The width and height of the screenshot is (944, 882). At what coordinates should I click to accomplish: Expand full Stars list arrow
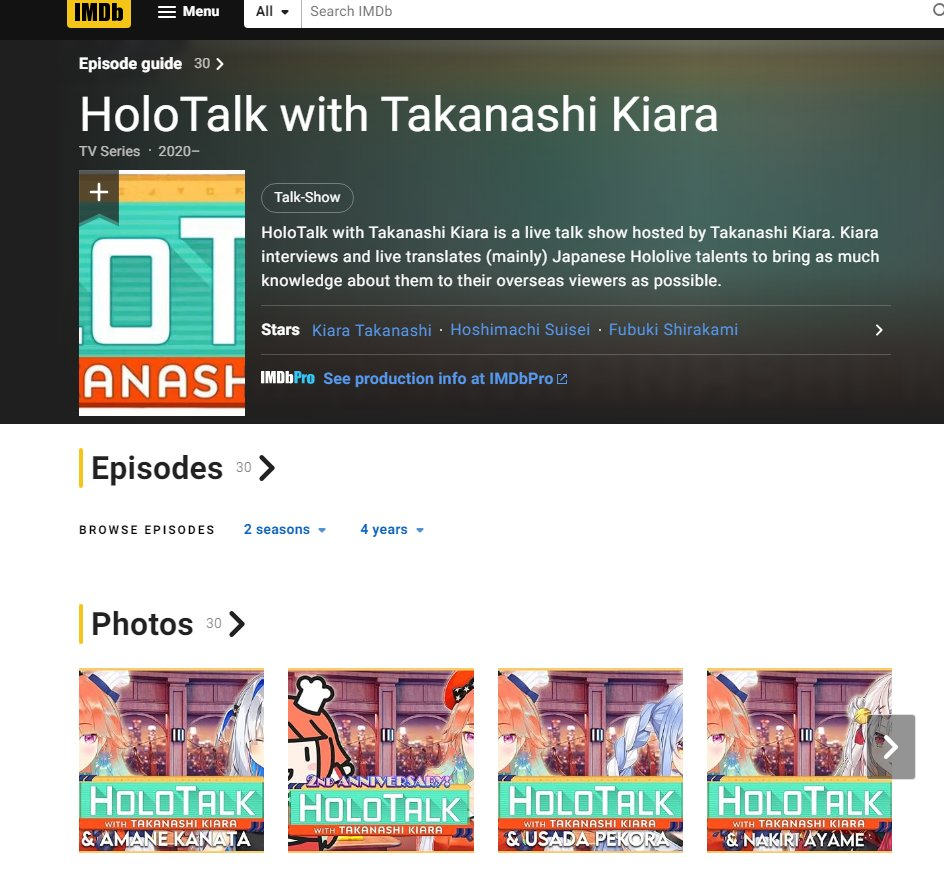tap(879, 330)
